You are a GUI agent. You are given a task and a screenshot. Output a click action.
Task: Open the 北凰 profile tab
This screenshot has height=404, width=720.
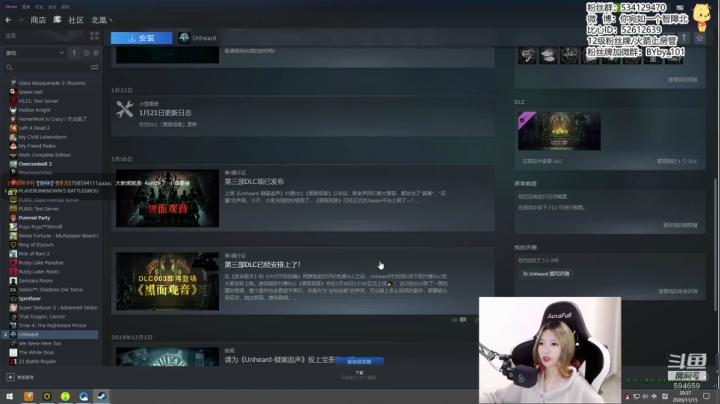coord(101,20)
